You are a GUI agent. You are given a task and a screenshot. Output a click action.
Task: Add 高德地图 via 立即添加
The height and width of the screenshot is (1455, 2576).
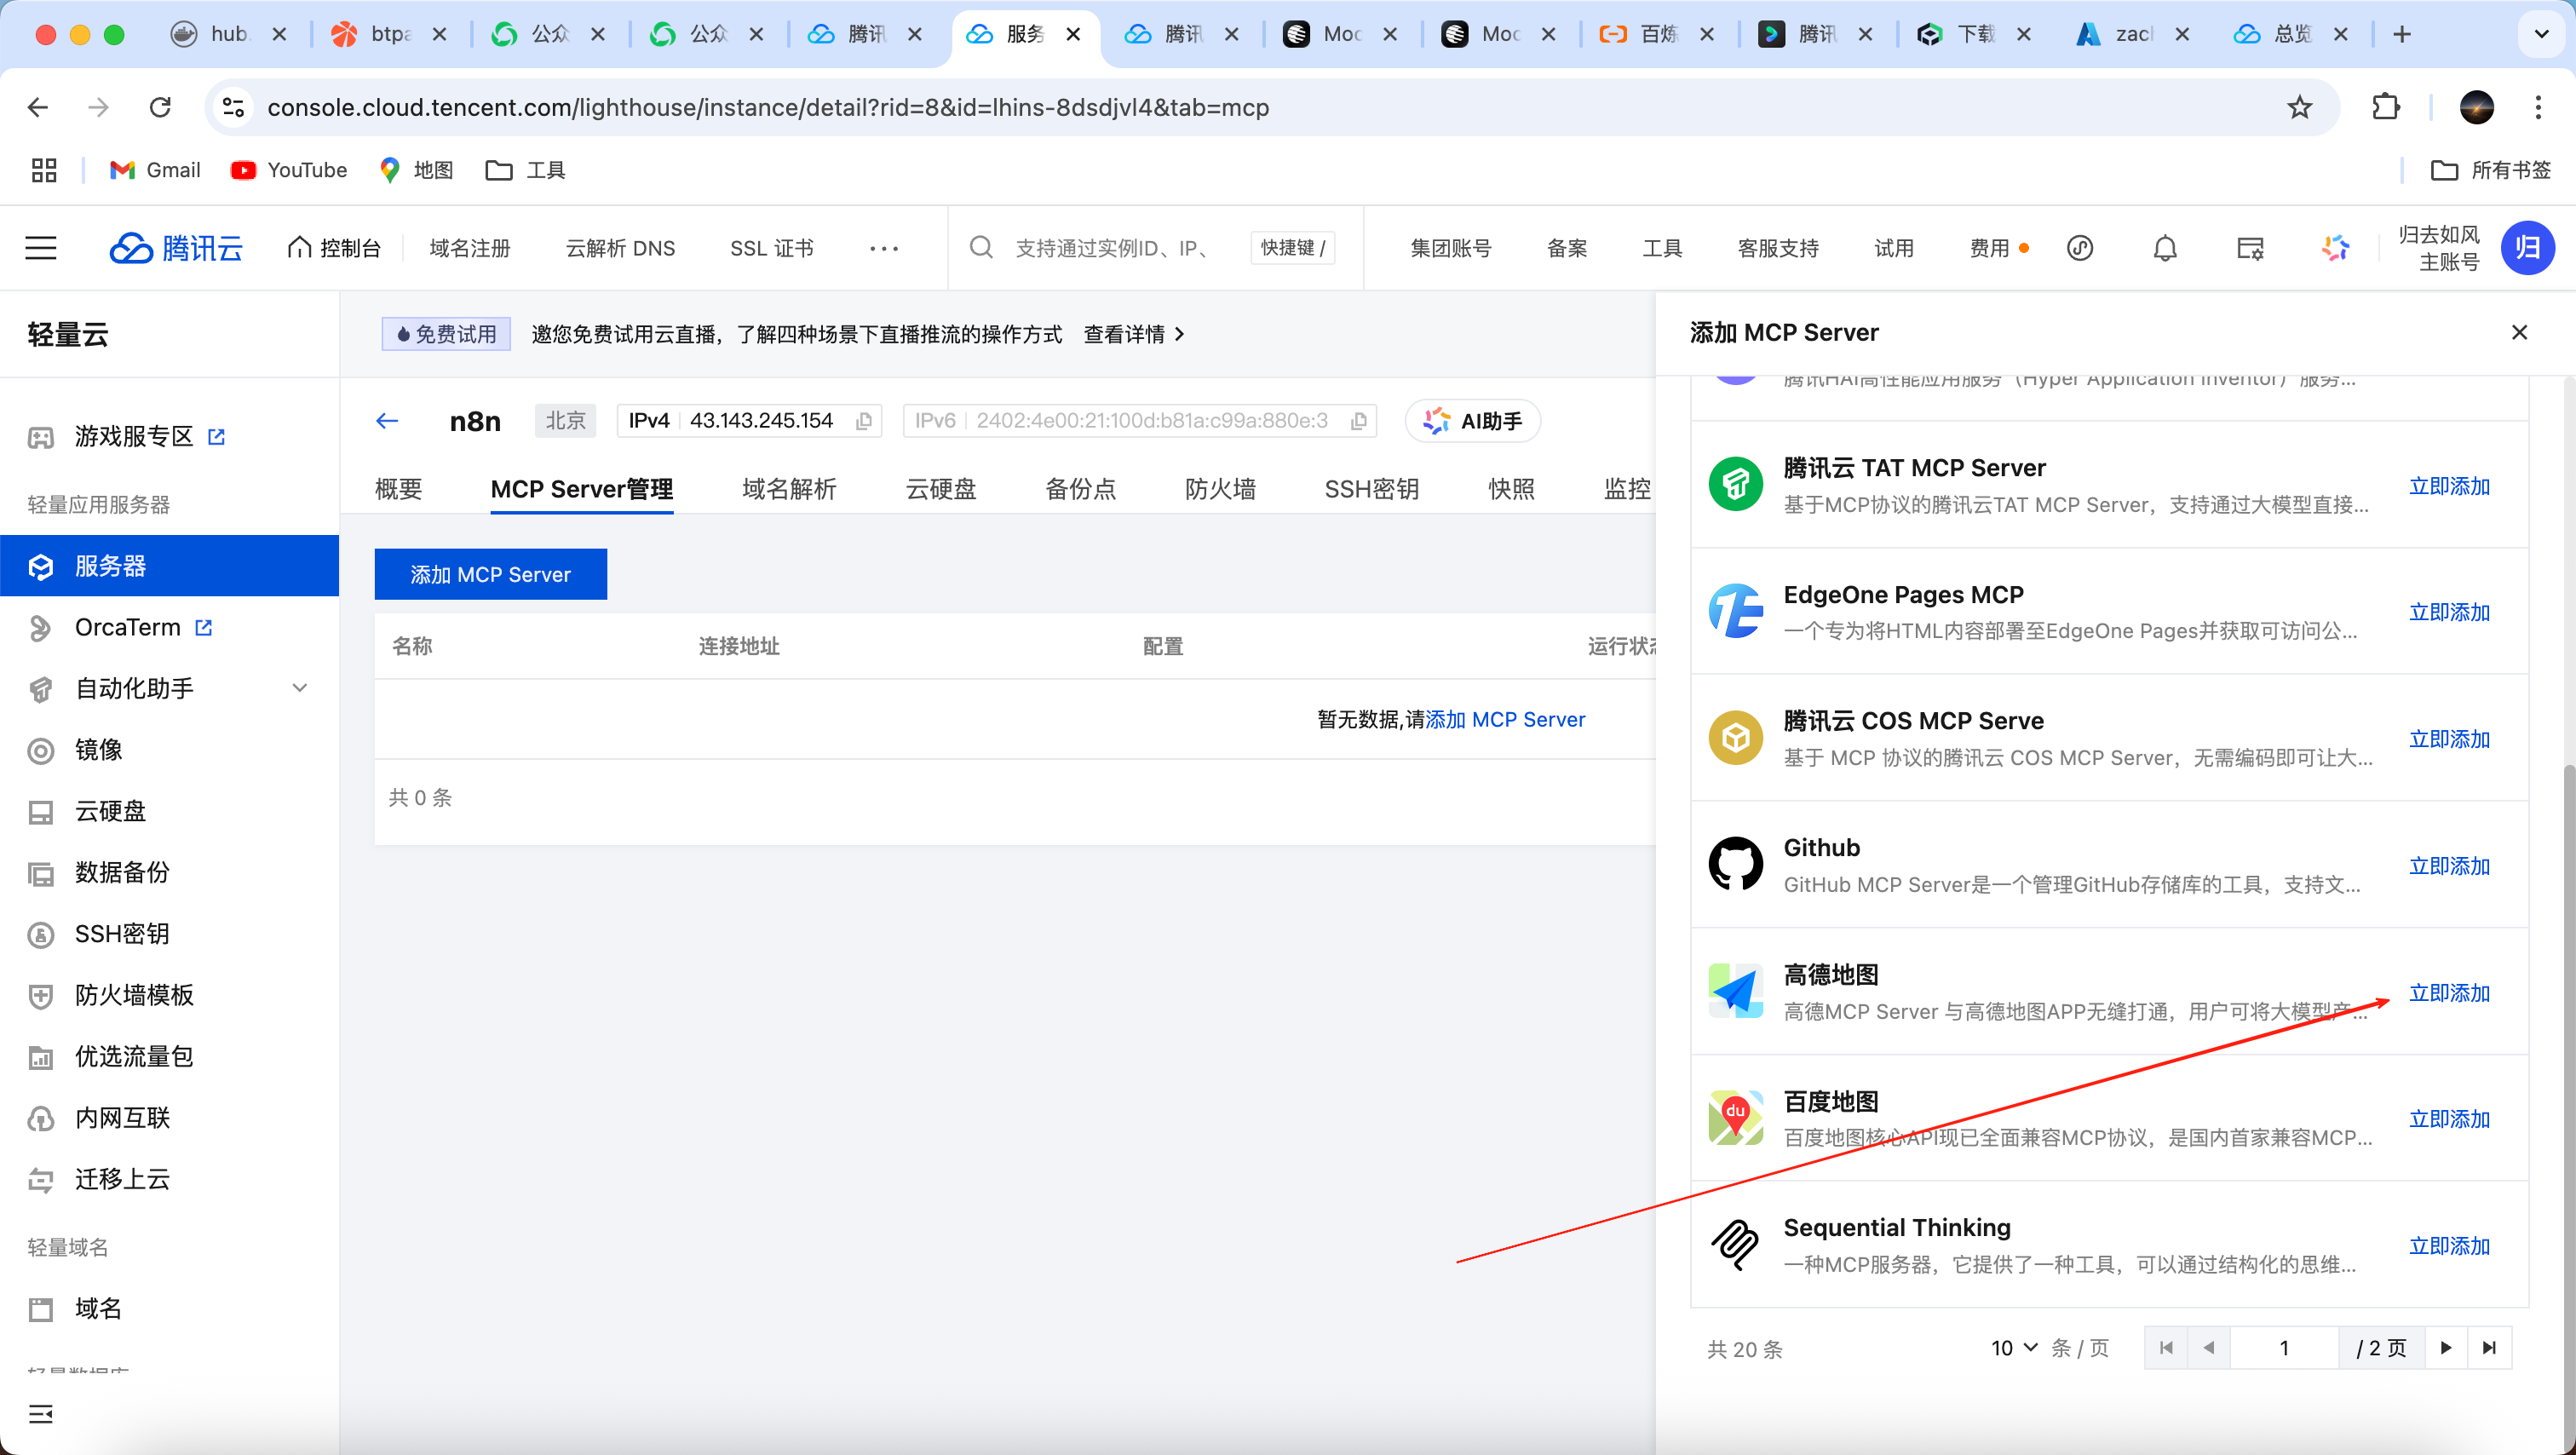[x=2449, y=993]
